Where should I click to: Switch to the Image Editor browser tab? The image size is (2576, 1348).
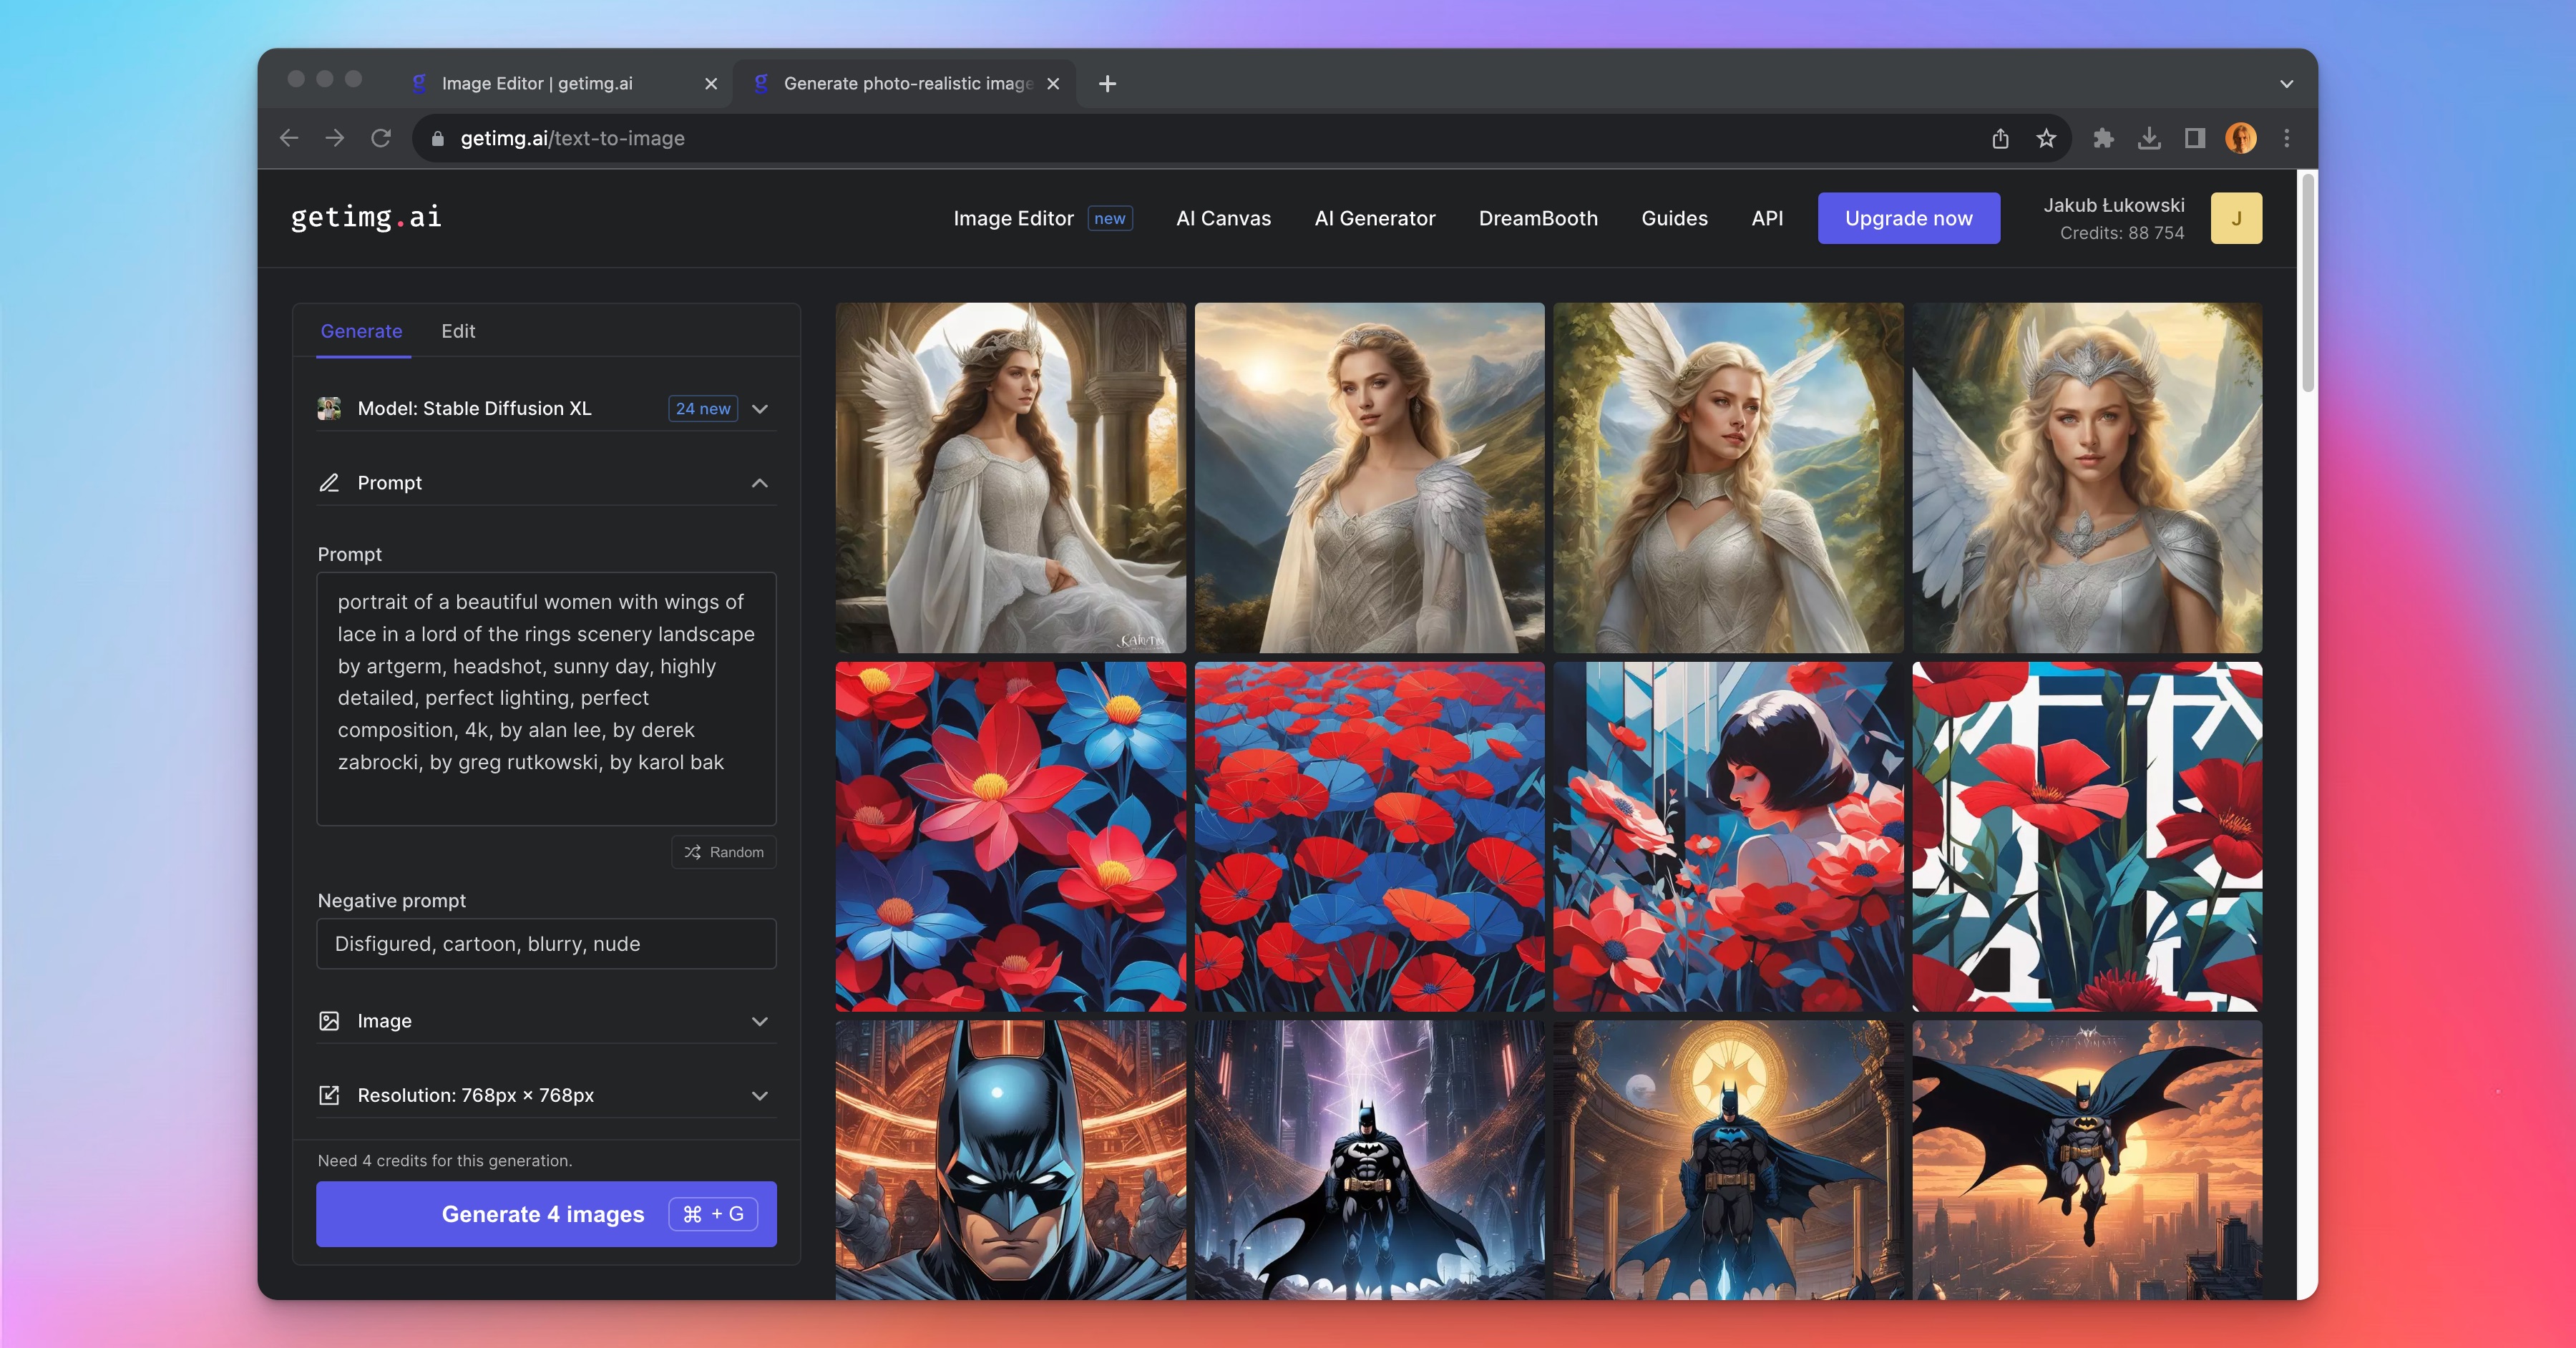click(537, 83)
